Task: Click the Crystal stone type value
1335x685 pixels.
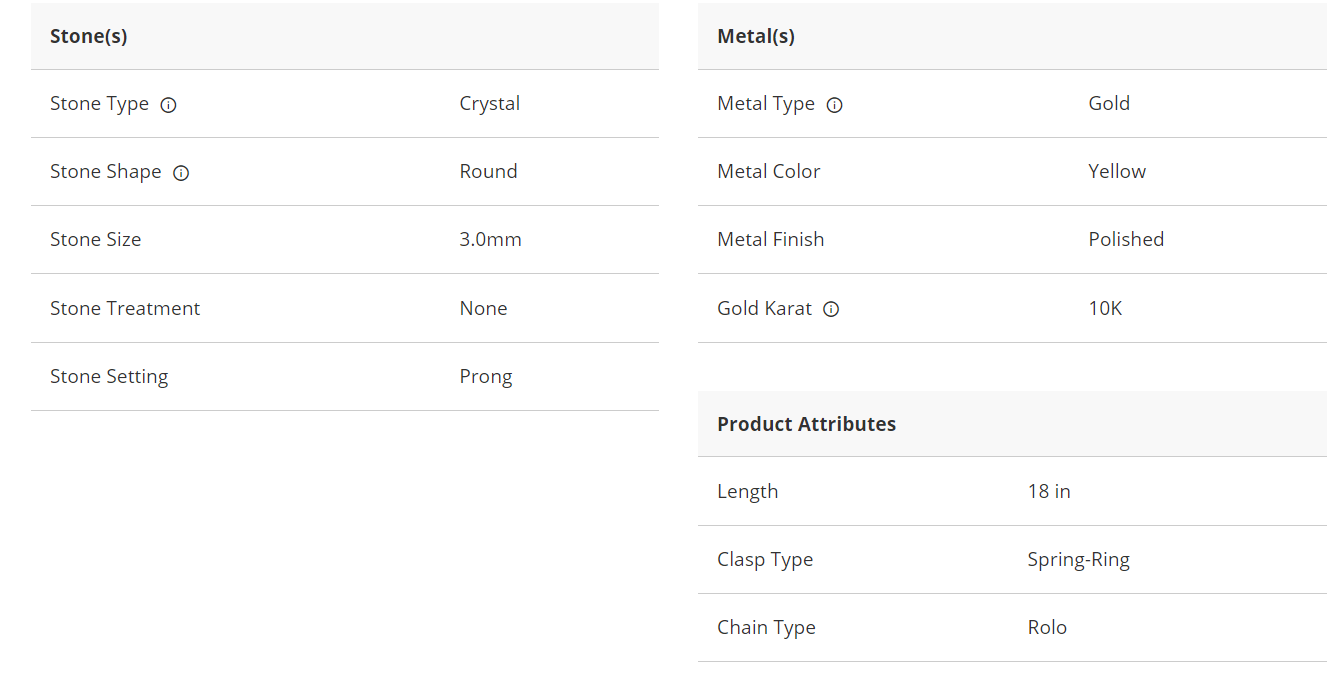Action: click(489, 104)
